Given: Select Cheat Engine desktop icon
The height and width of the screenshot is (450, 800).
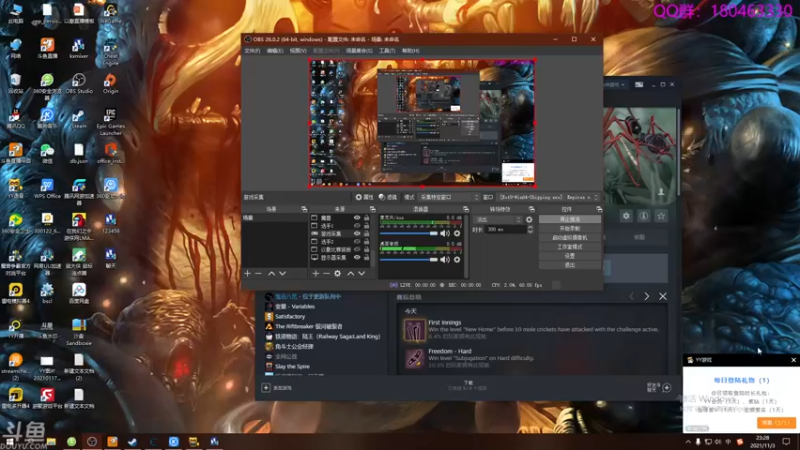Looking at the screenshot, I should pyautogui.click(x=110, y=53).
